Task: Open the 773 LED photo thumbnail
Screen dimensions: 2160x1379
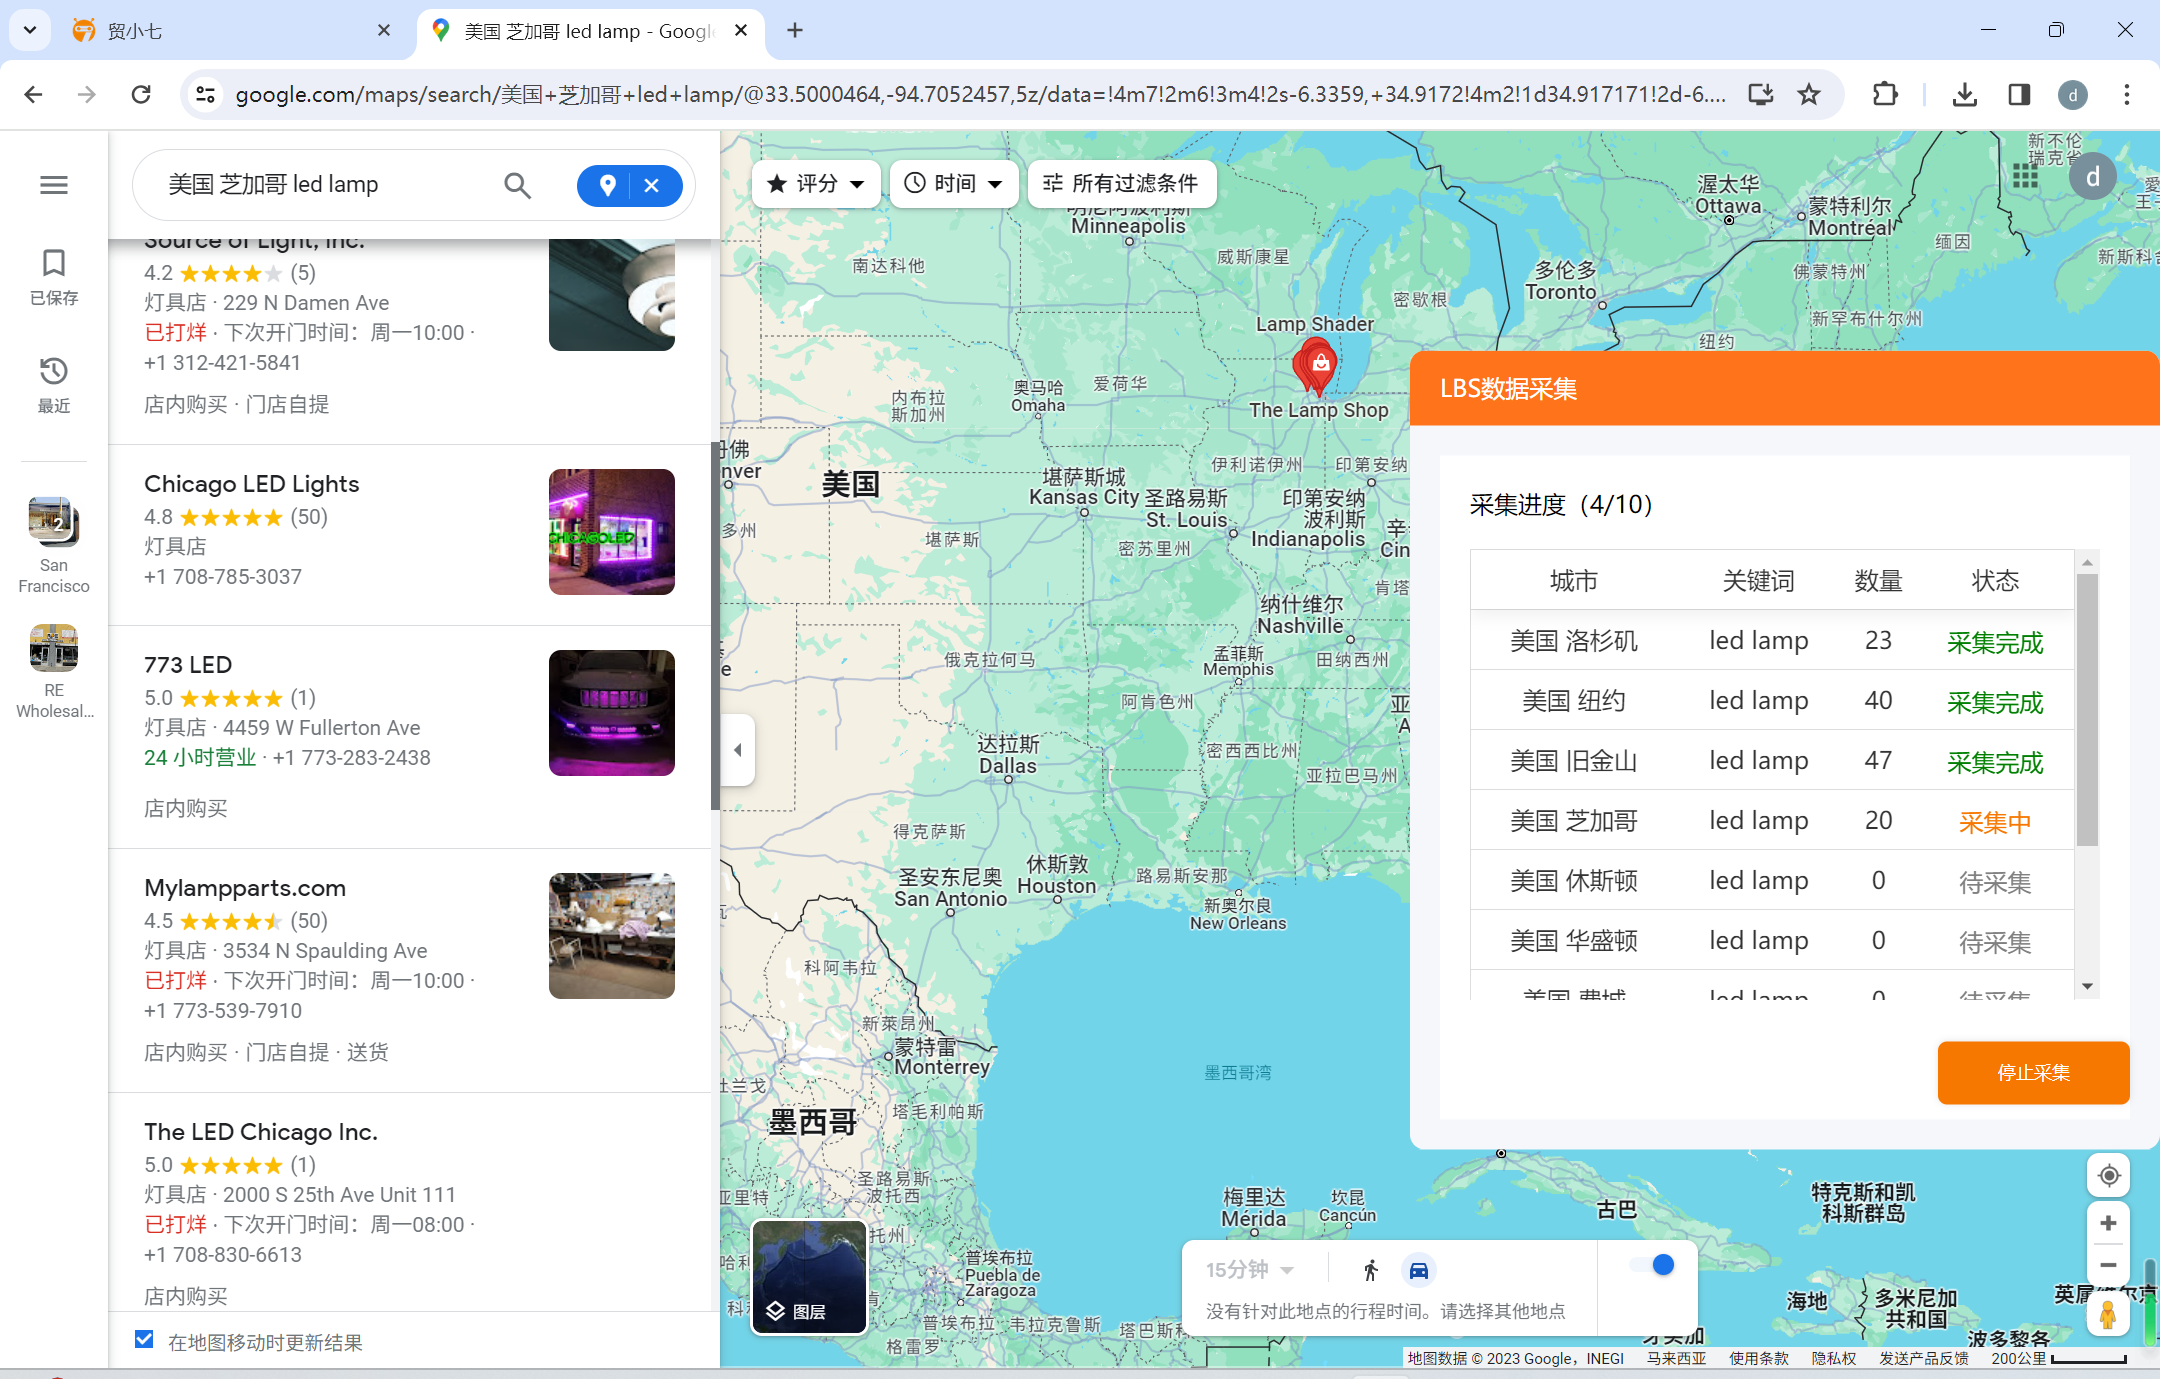Action: point(612,713)
